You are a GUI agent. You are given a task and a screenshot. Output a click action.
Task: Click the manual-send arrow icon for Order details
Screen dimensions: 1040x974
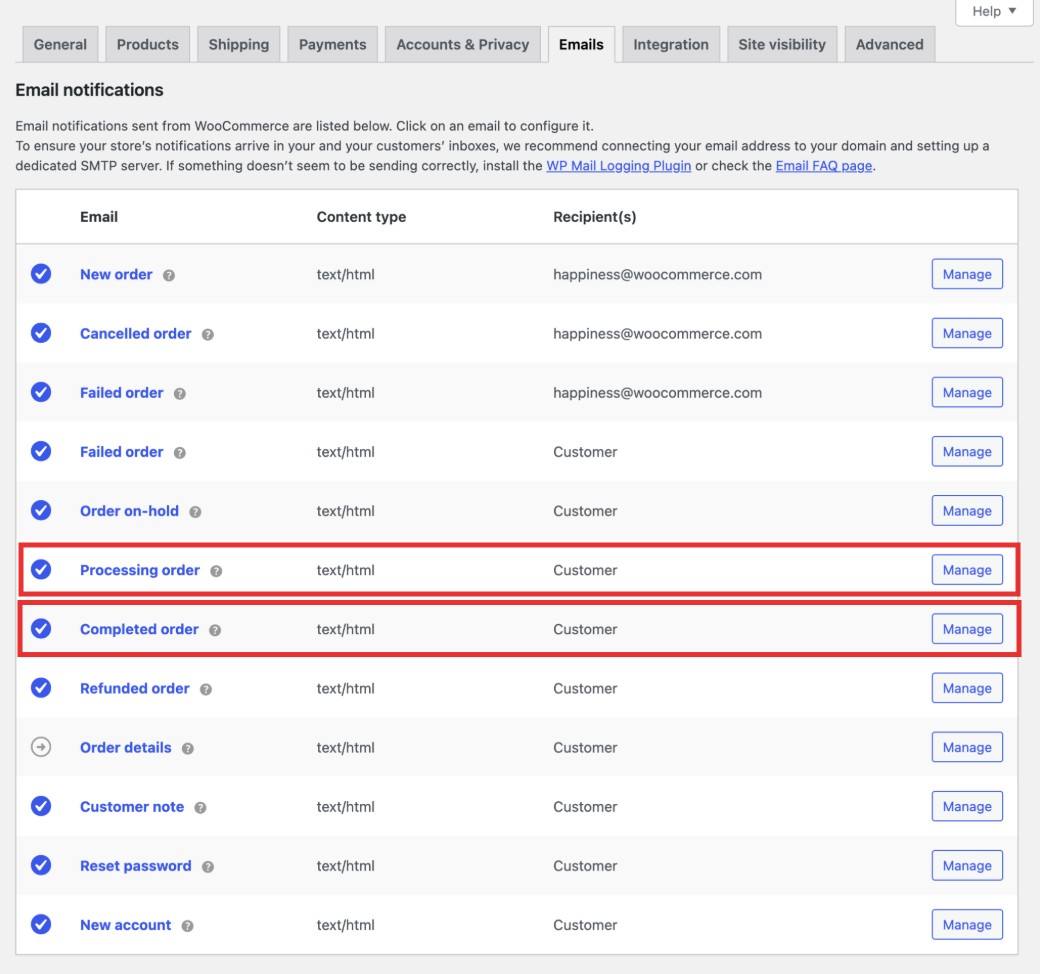click(x=41, y=746)
